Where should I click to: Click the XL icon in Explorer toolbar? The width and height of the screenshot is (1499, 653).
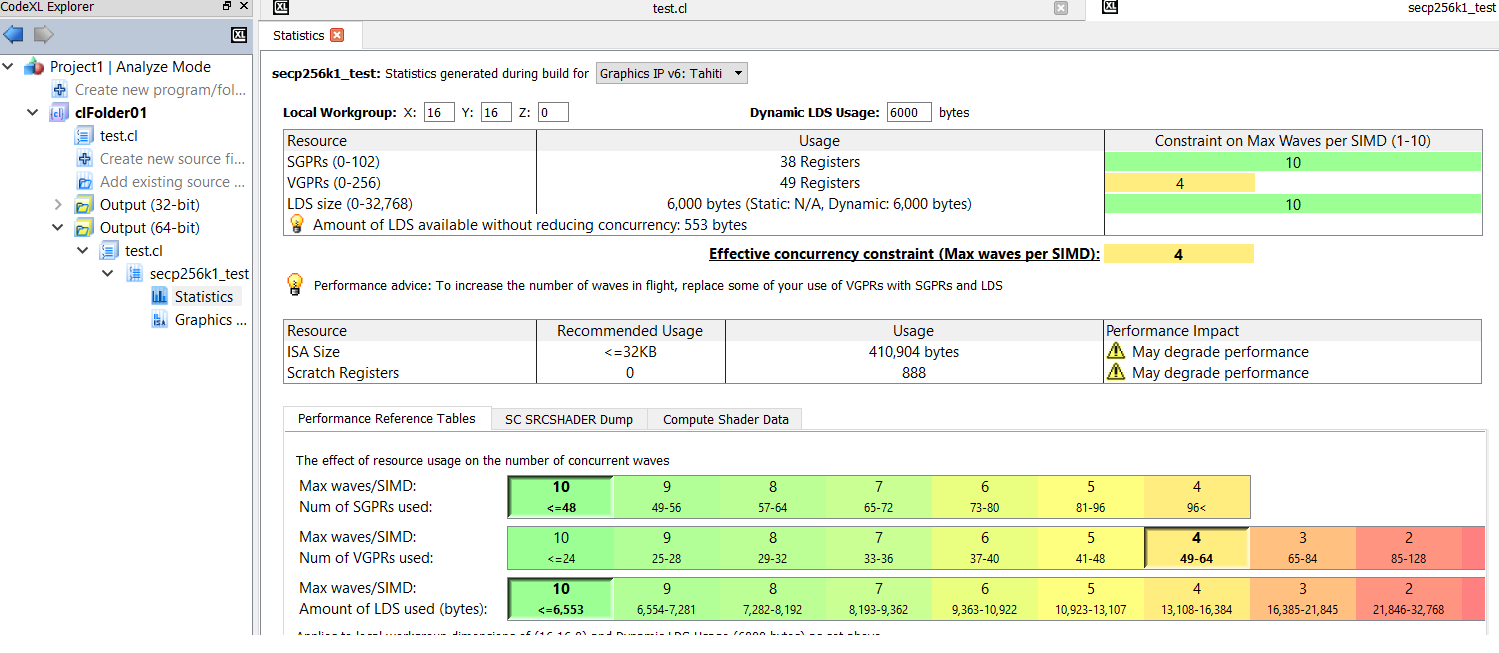(x=239, y=35)
